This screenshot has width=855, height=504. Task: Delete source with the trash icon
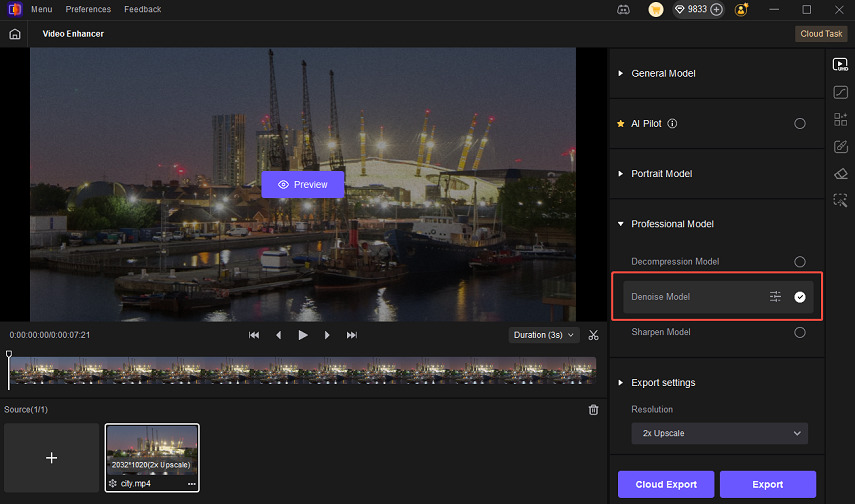point(593,410)
